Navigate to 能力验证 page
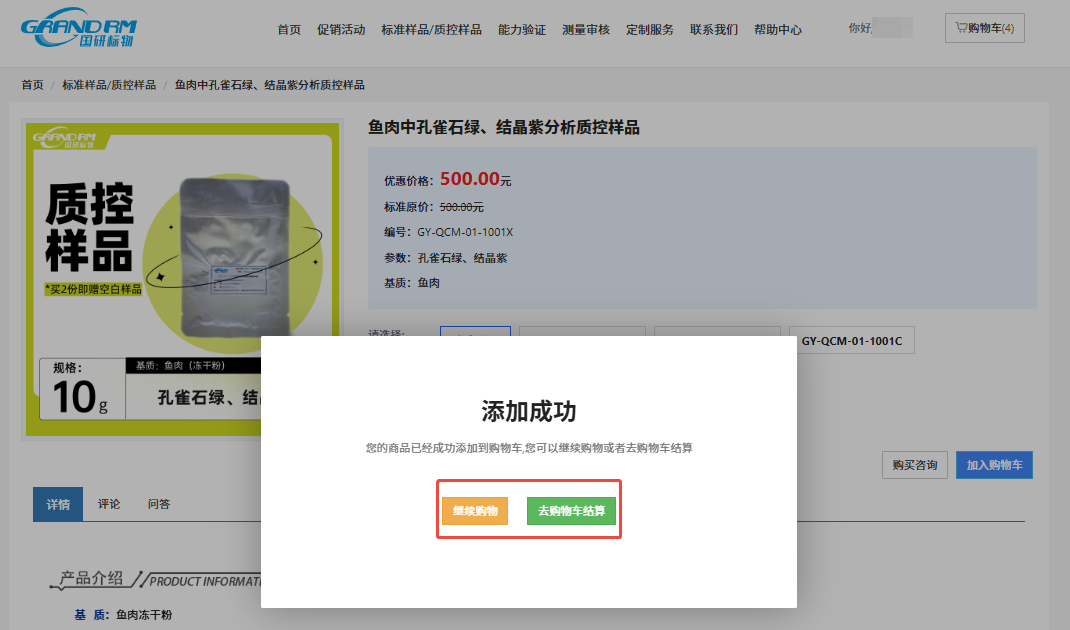The image size is (1070, 630). [522, 30]
